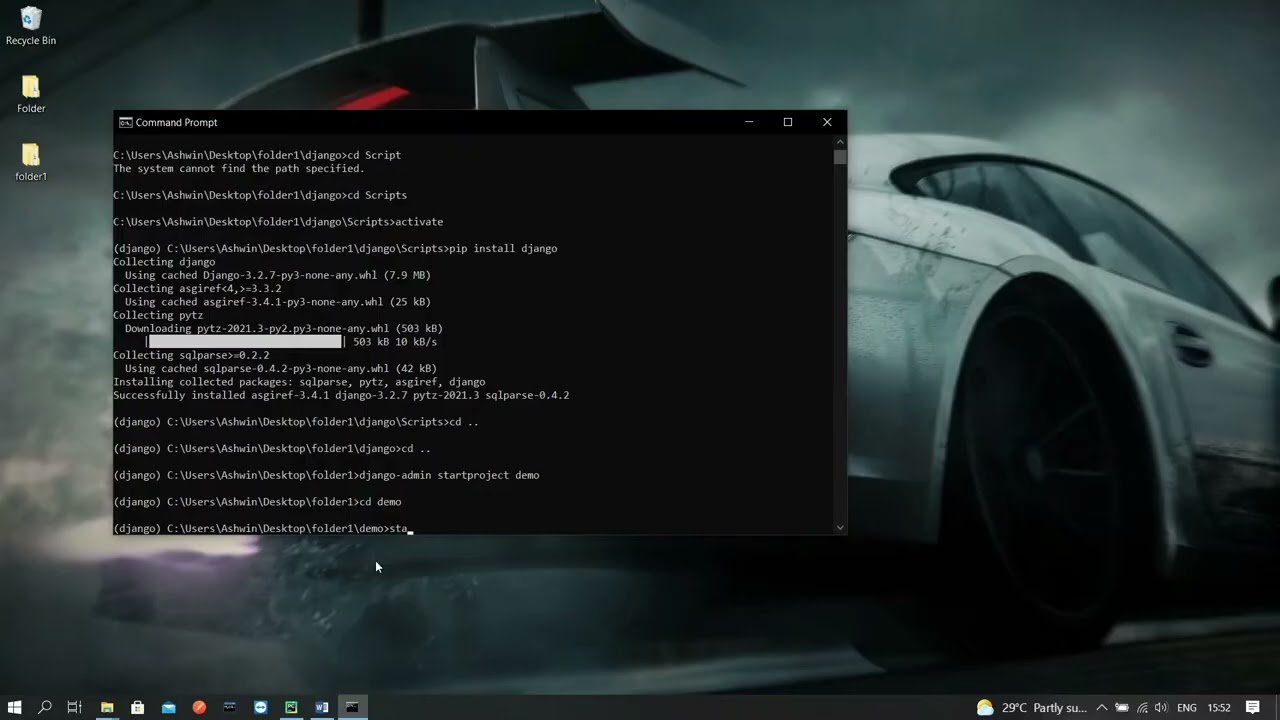Switch to Microsoft Word in the taskbar
Screen dimensions: 1280x720
[x=322, y=707]
